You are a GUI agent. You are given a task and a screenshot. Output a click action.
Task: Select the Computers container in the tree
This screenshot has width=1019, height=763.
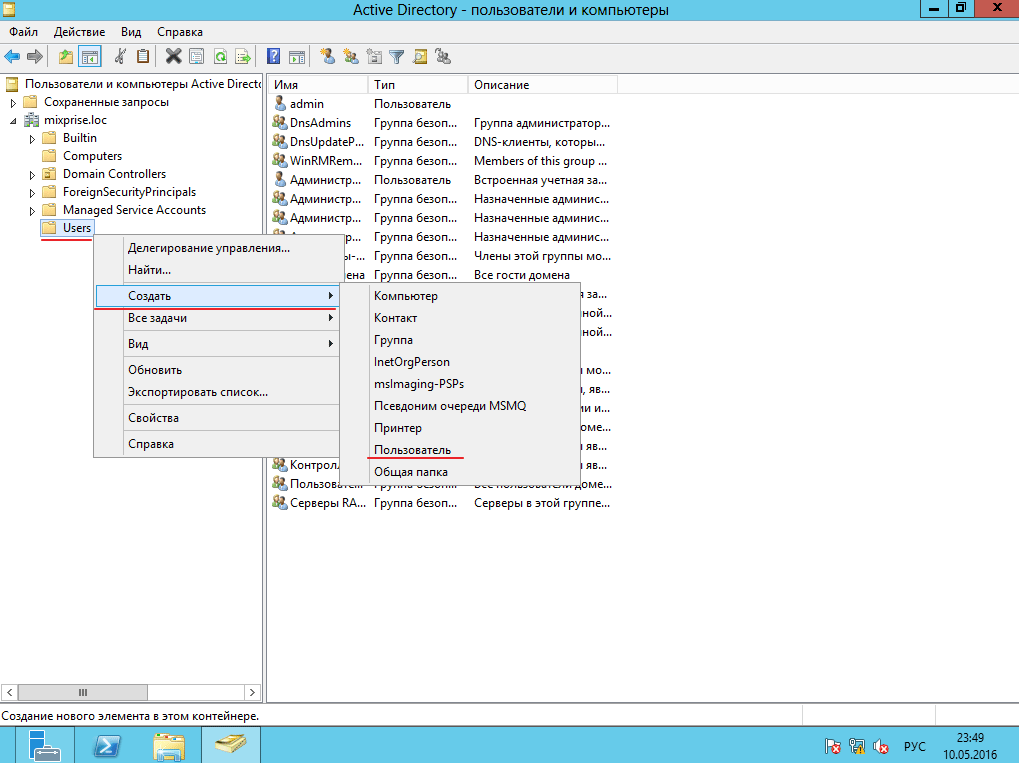click(92, 156)
